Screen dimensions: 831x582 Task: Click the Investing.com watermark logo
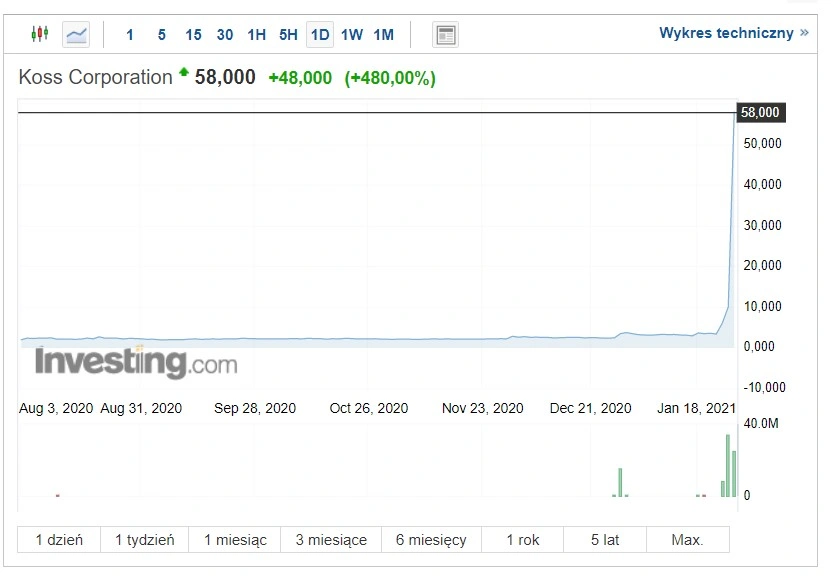[136, 363]
